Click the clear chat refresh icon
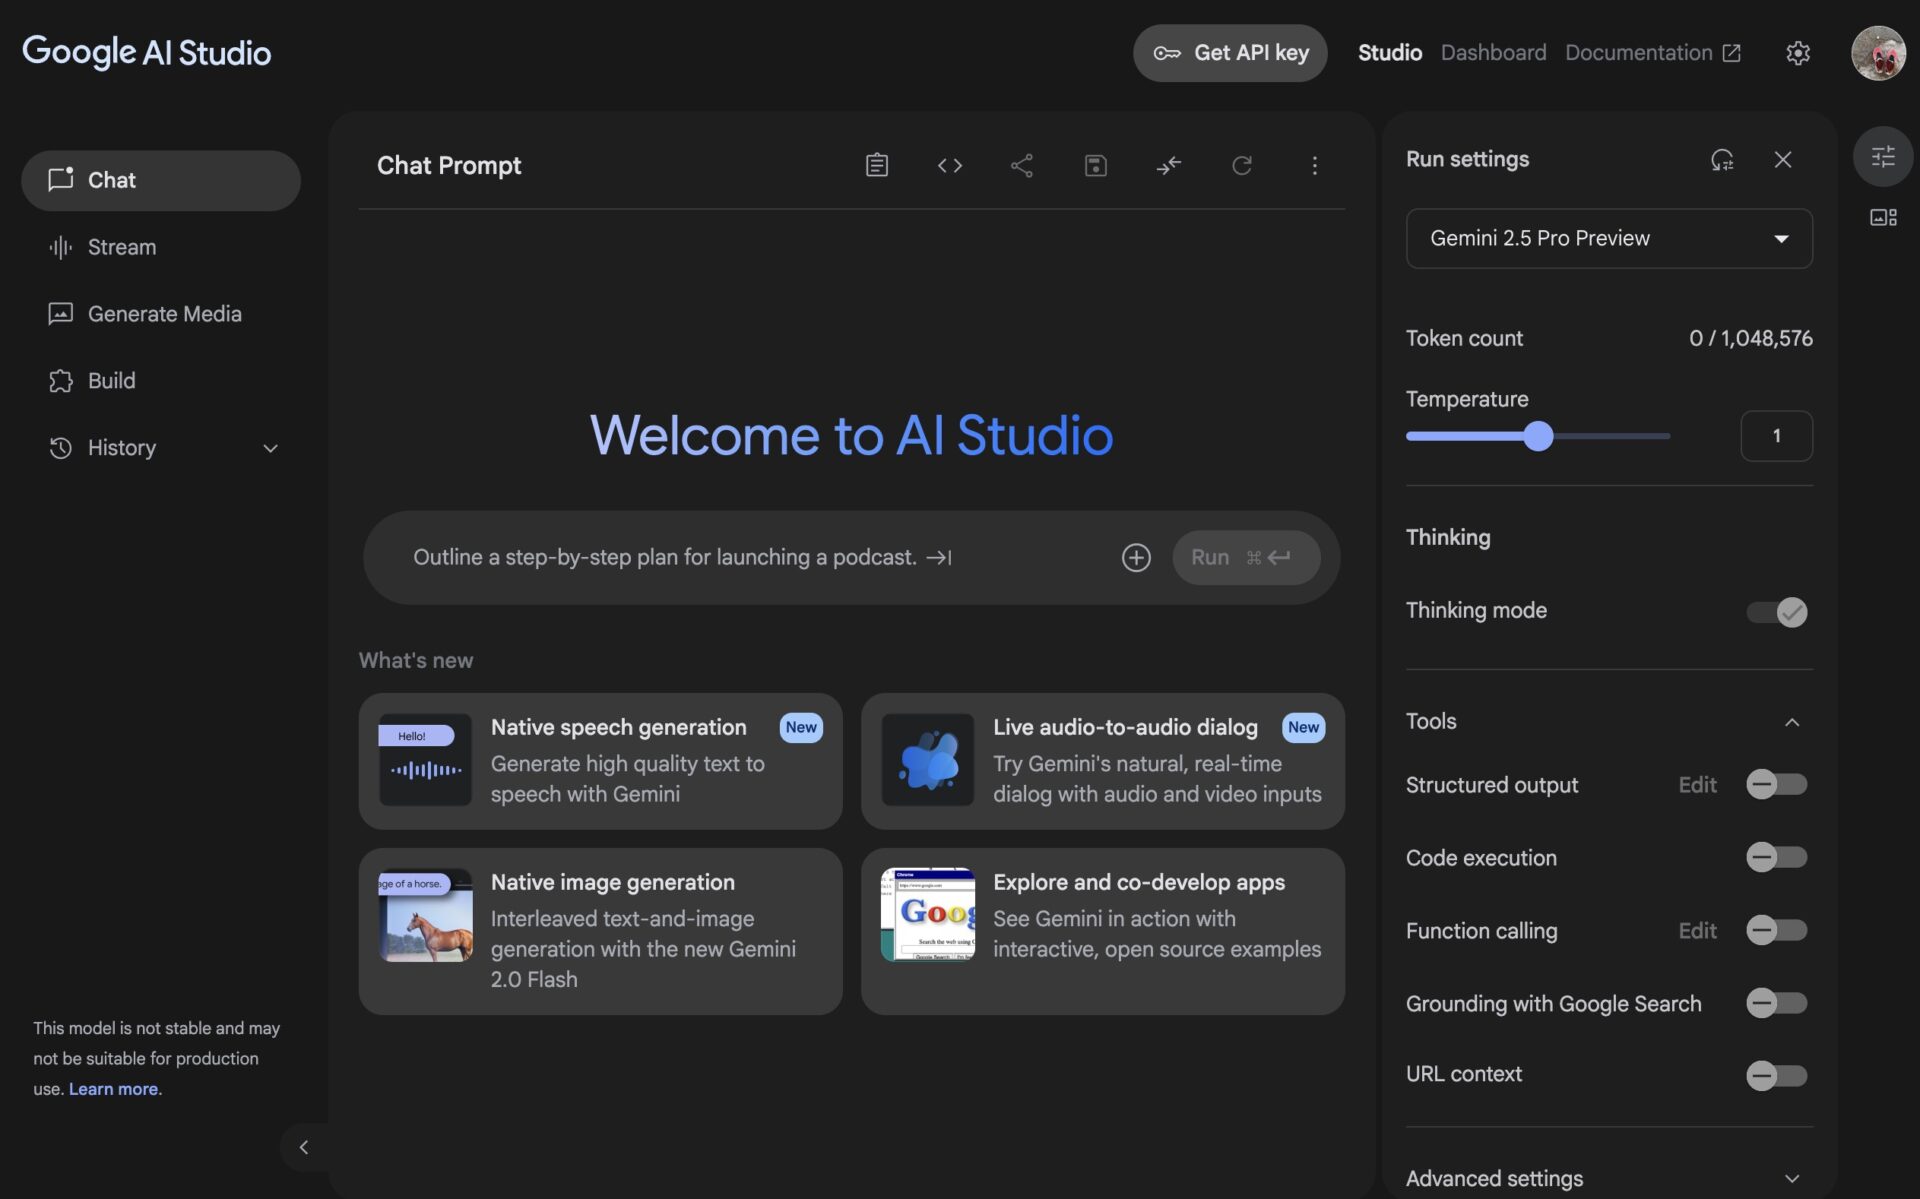Image resolution: width=1920 pixels, height=1199 pixels. click(x=1241, y=165)
